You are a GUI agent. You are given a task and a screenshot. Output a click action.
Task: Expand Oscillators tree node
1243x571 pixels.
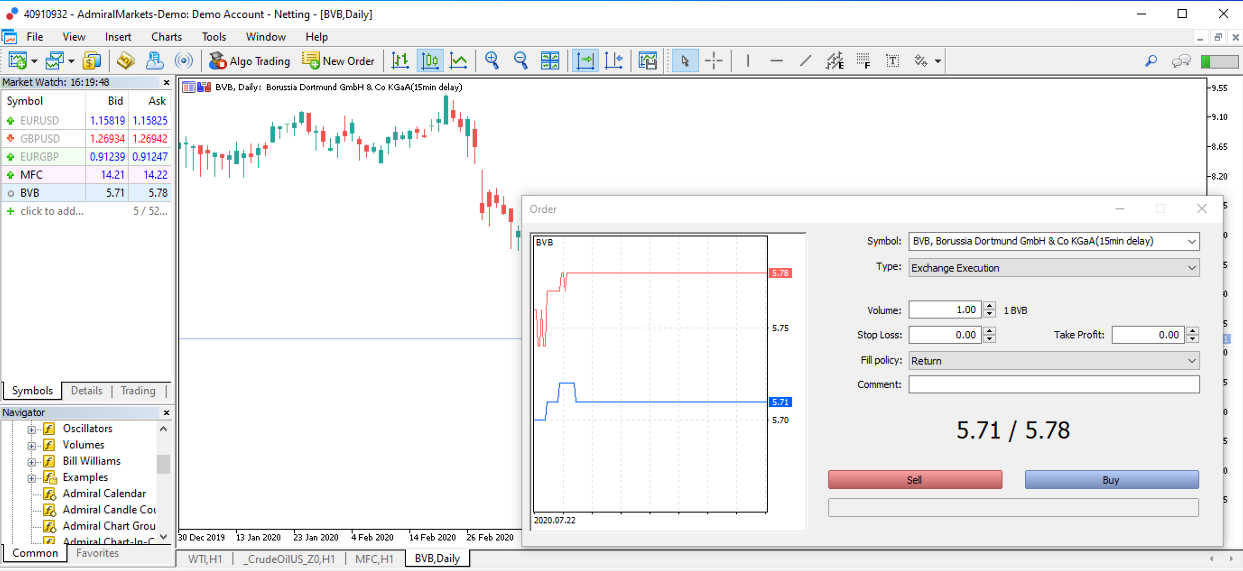32,429
